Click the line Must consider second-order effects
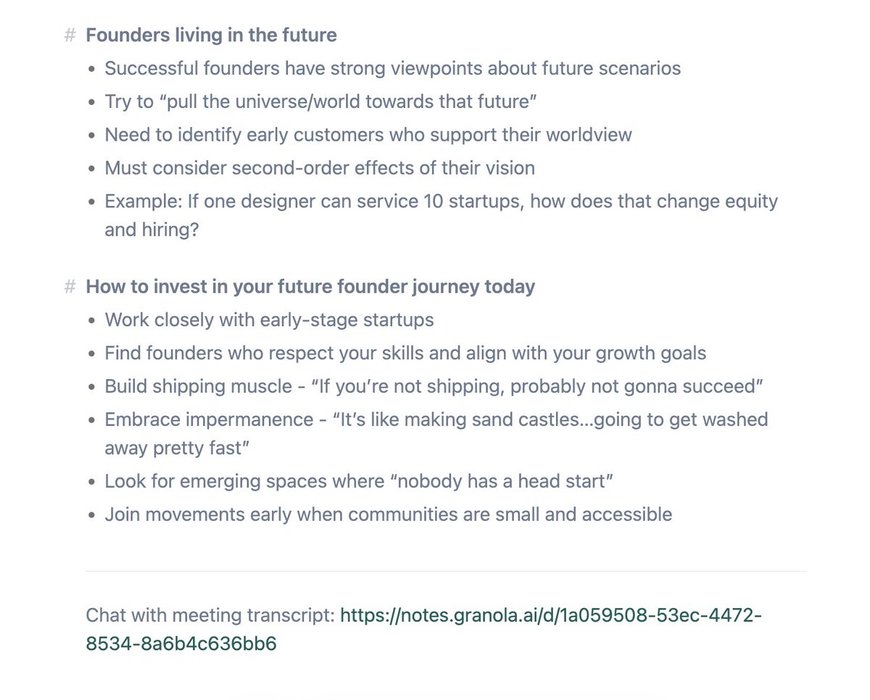Viewport: 870px width, 700px height. (320, 168)
